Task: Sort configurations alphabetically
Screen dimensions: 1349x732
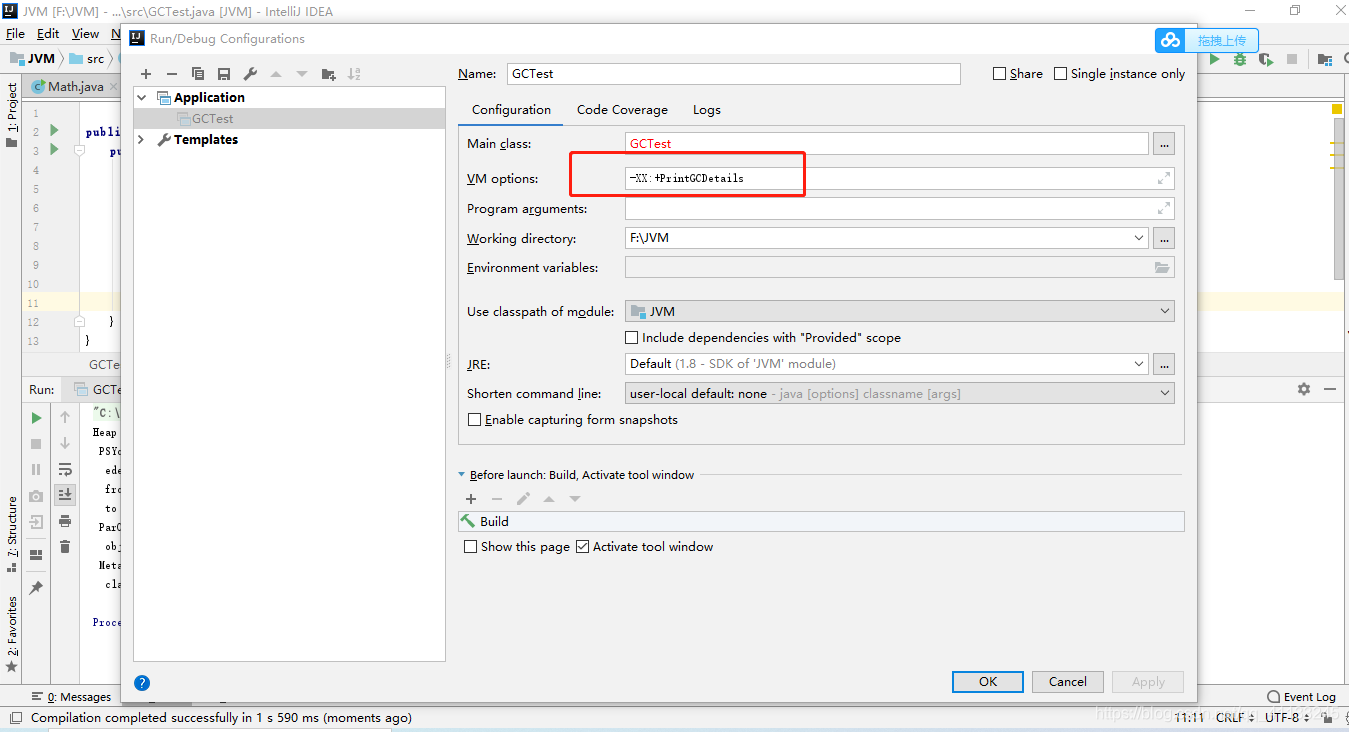Action: (x=354, y=74)
